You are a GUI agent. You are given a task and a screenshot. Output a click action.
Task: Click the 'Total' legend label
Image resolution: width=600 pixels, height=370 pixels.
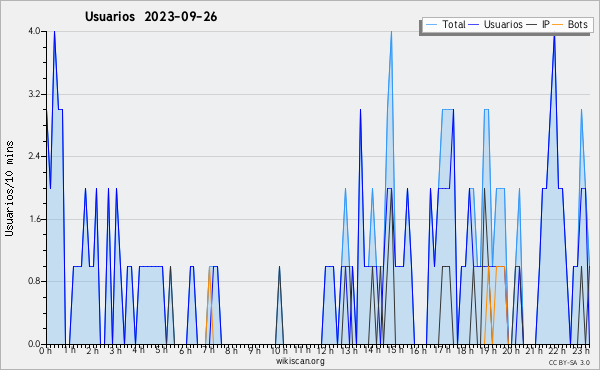[454, 24]
